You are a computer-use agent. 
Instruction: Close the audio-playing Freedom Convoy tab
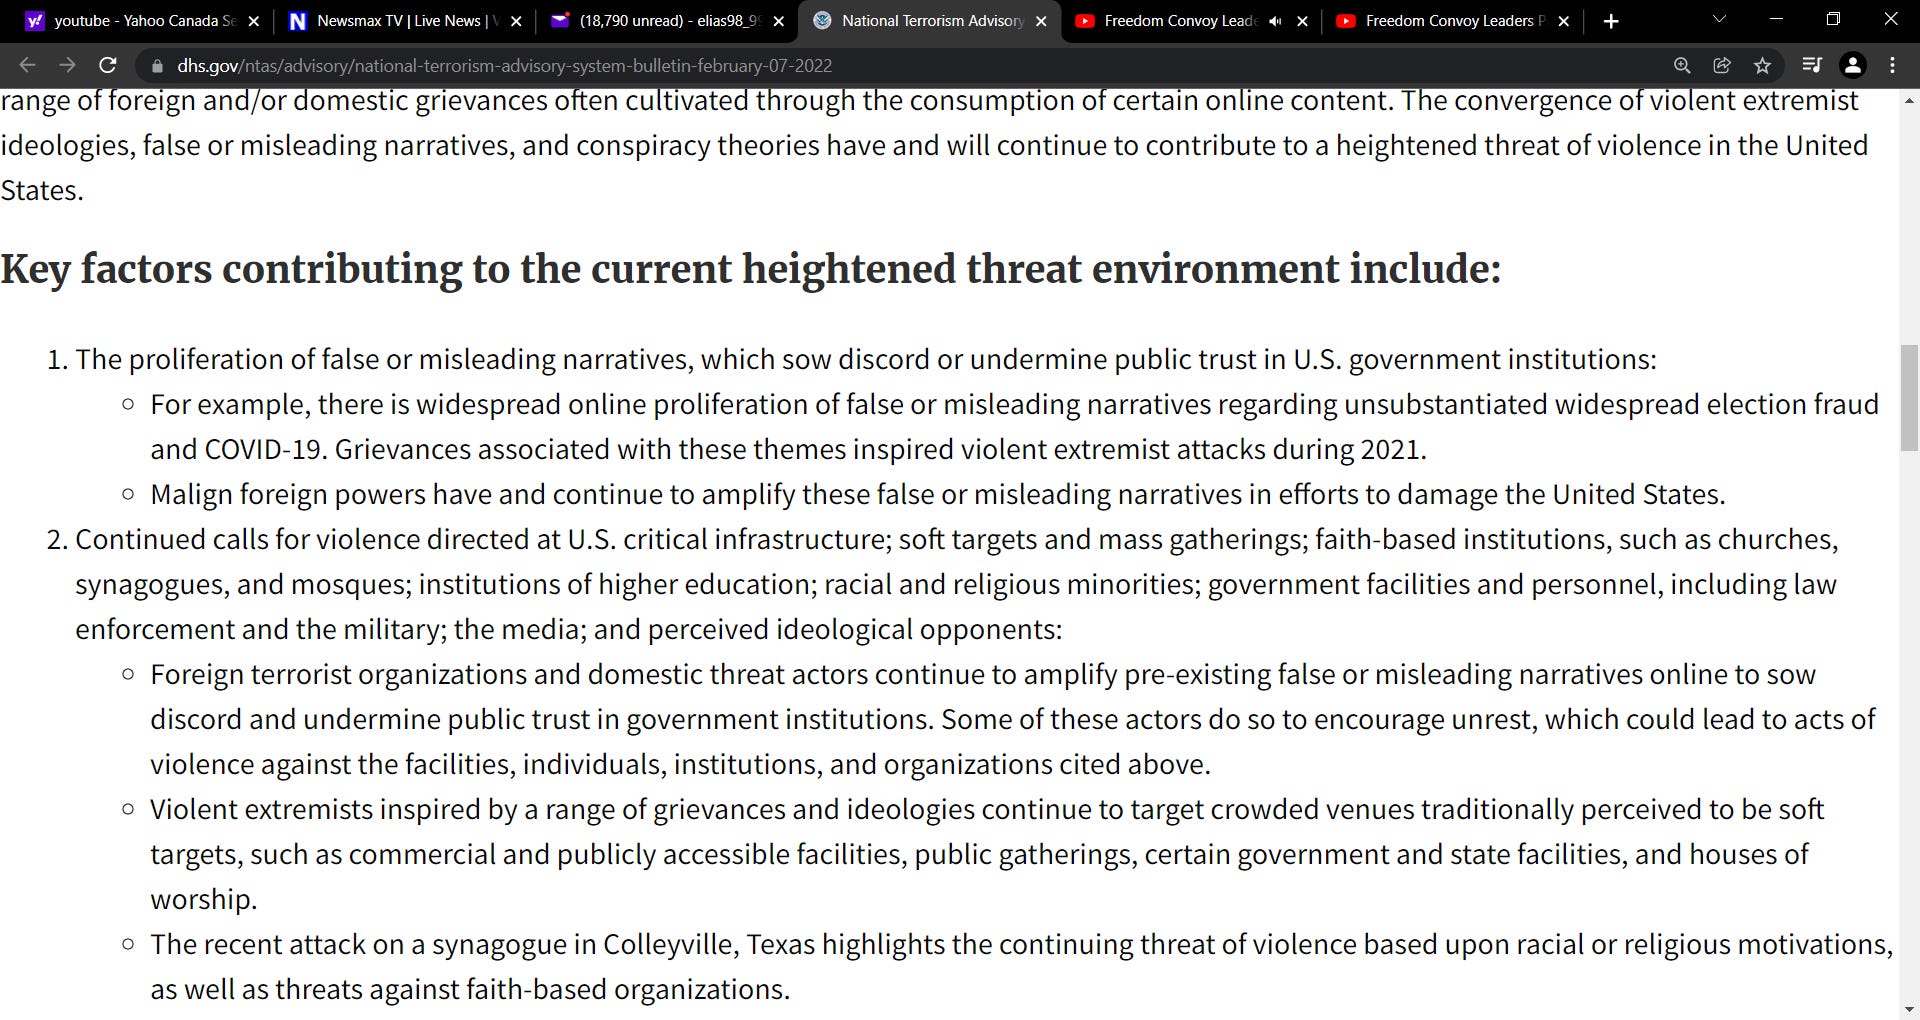pos(1302,21)
